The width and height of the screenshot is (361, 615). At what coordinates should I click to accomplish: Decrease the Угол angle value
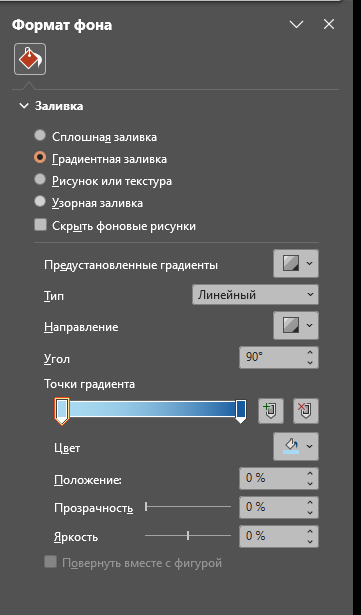[310, 363]
